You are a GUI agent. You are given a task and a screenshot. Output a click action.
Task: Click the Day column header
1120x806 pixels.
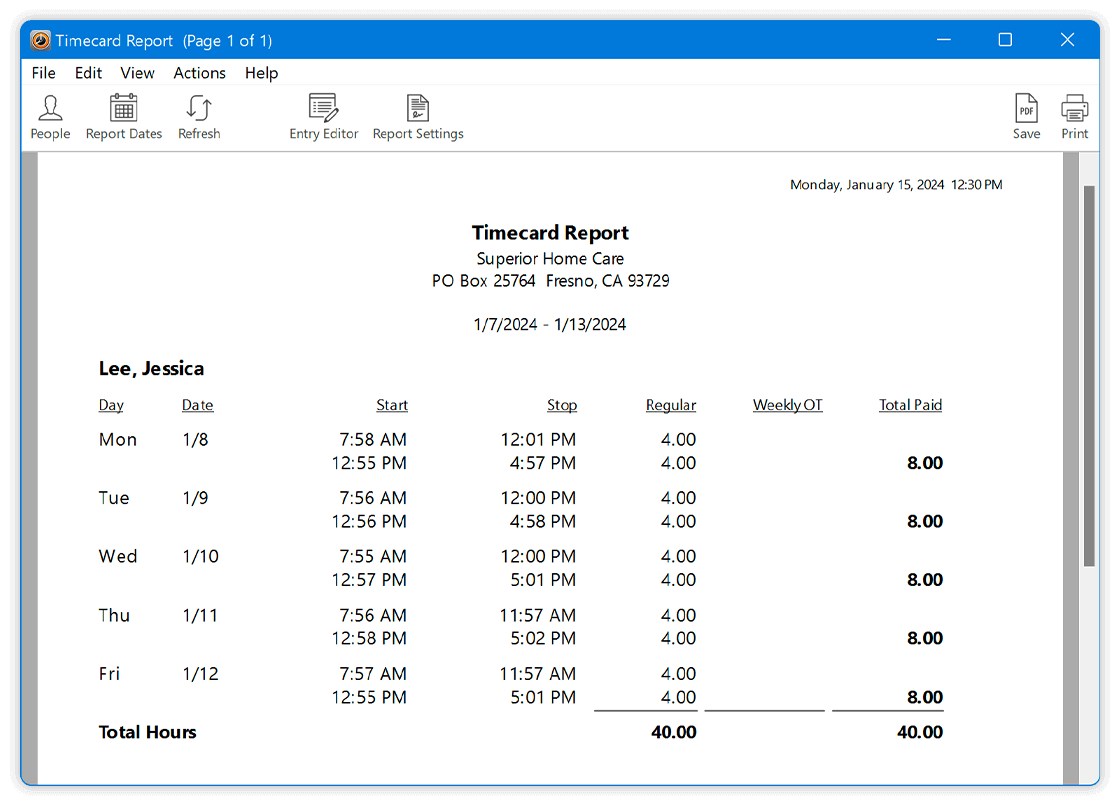pyautogui.click(x=110, y=405)
